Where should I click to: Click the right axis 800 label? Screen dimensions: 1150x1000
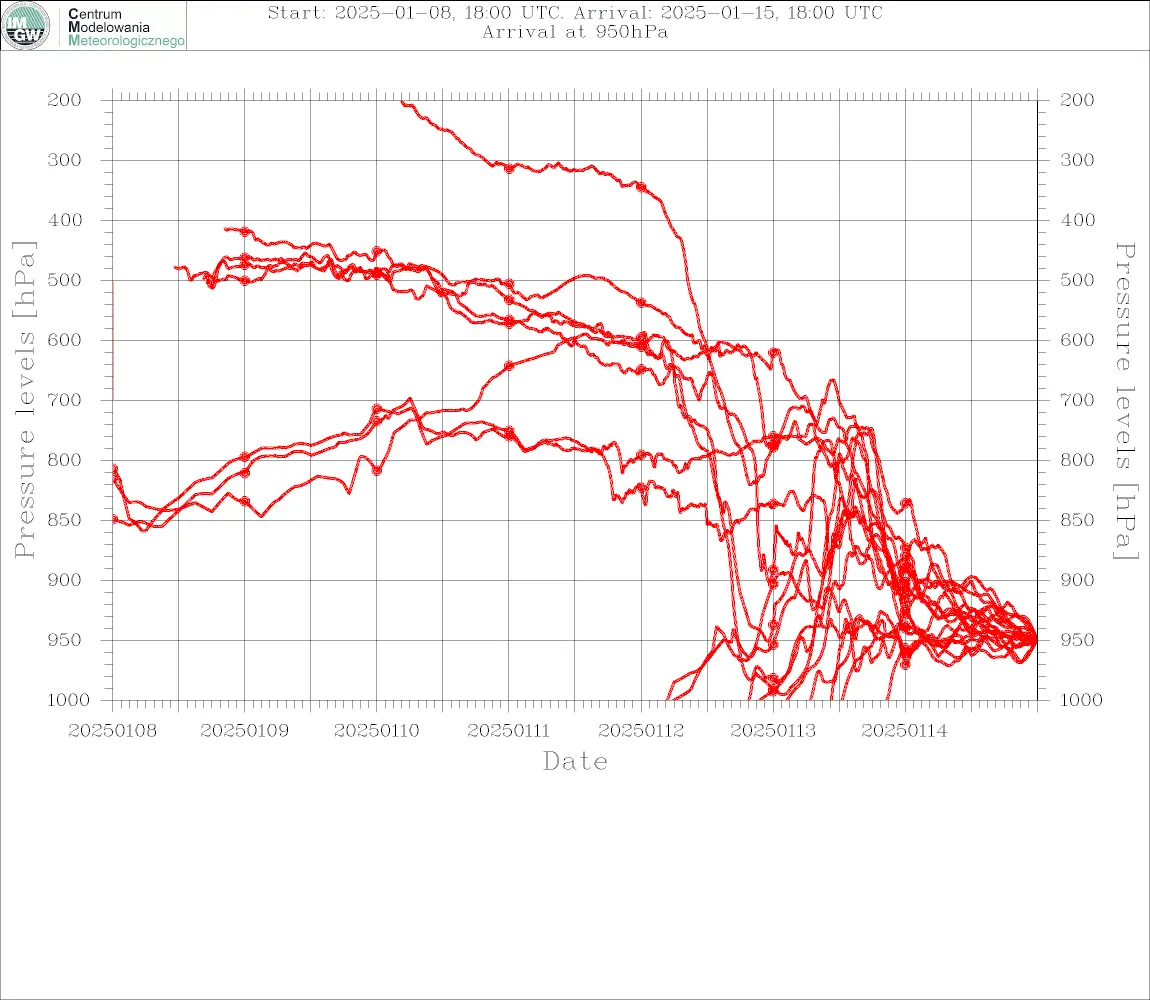click(1077, 461)
